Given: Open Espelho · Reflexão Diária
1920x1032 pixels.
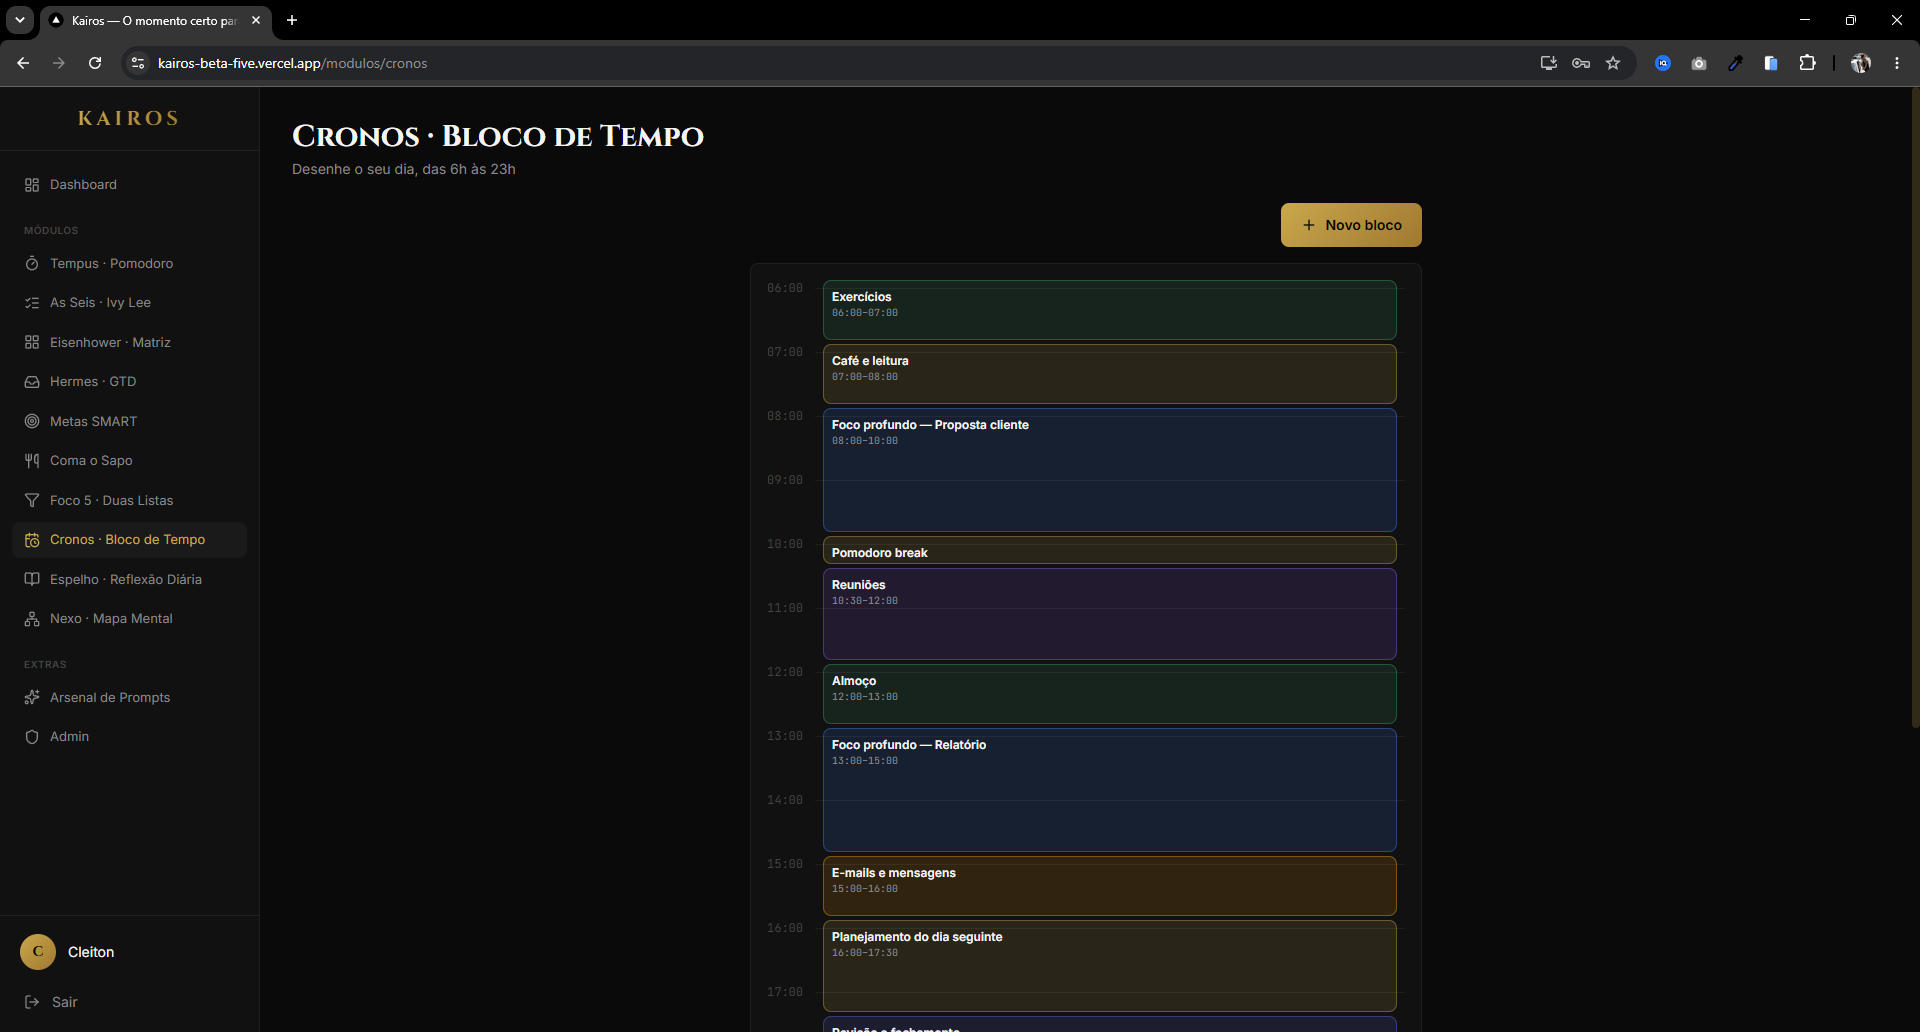Looking at the screenshot, I should (129, 580).
